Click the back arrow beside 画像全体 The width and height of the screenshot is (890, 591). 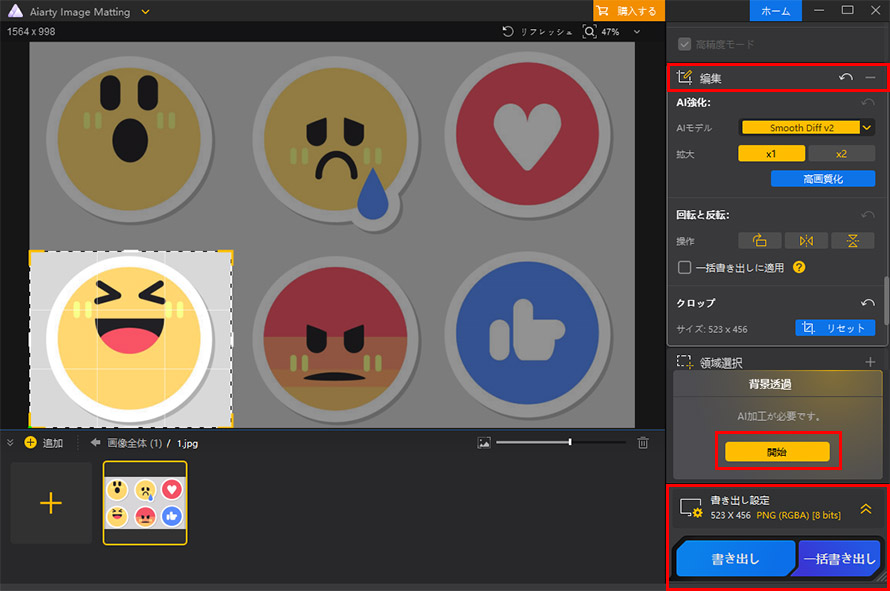click(95, 443)
